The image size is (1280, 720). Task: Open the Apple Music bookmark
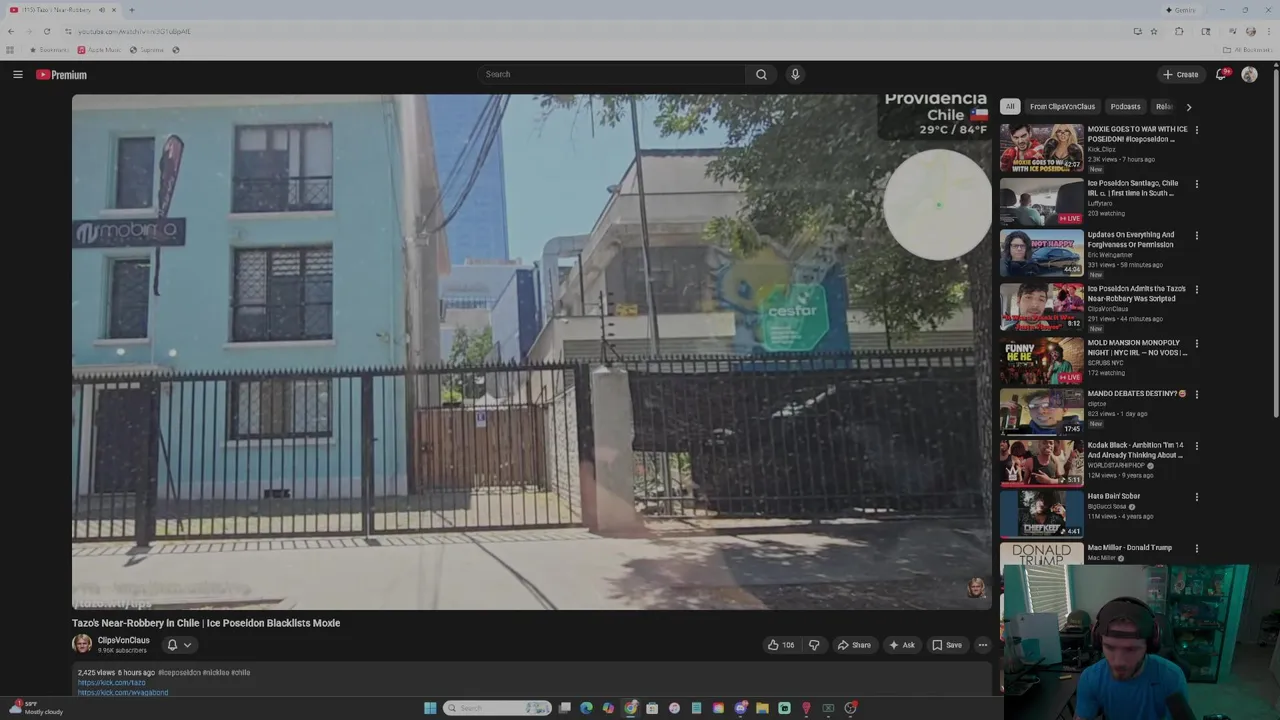99,50
